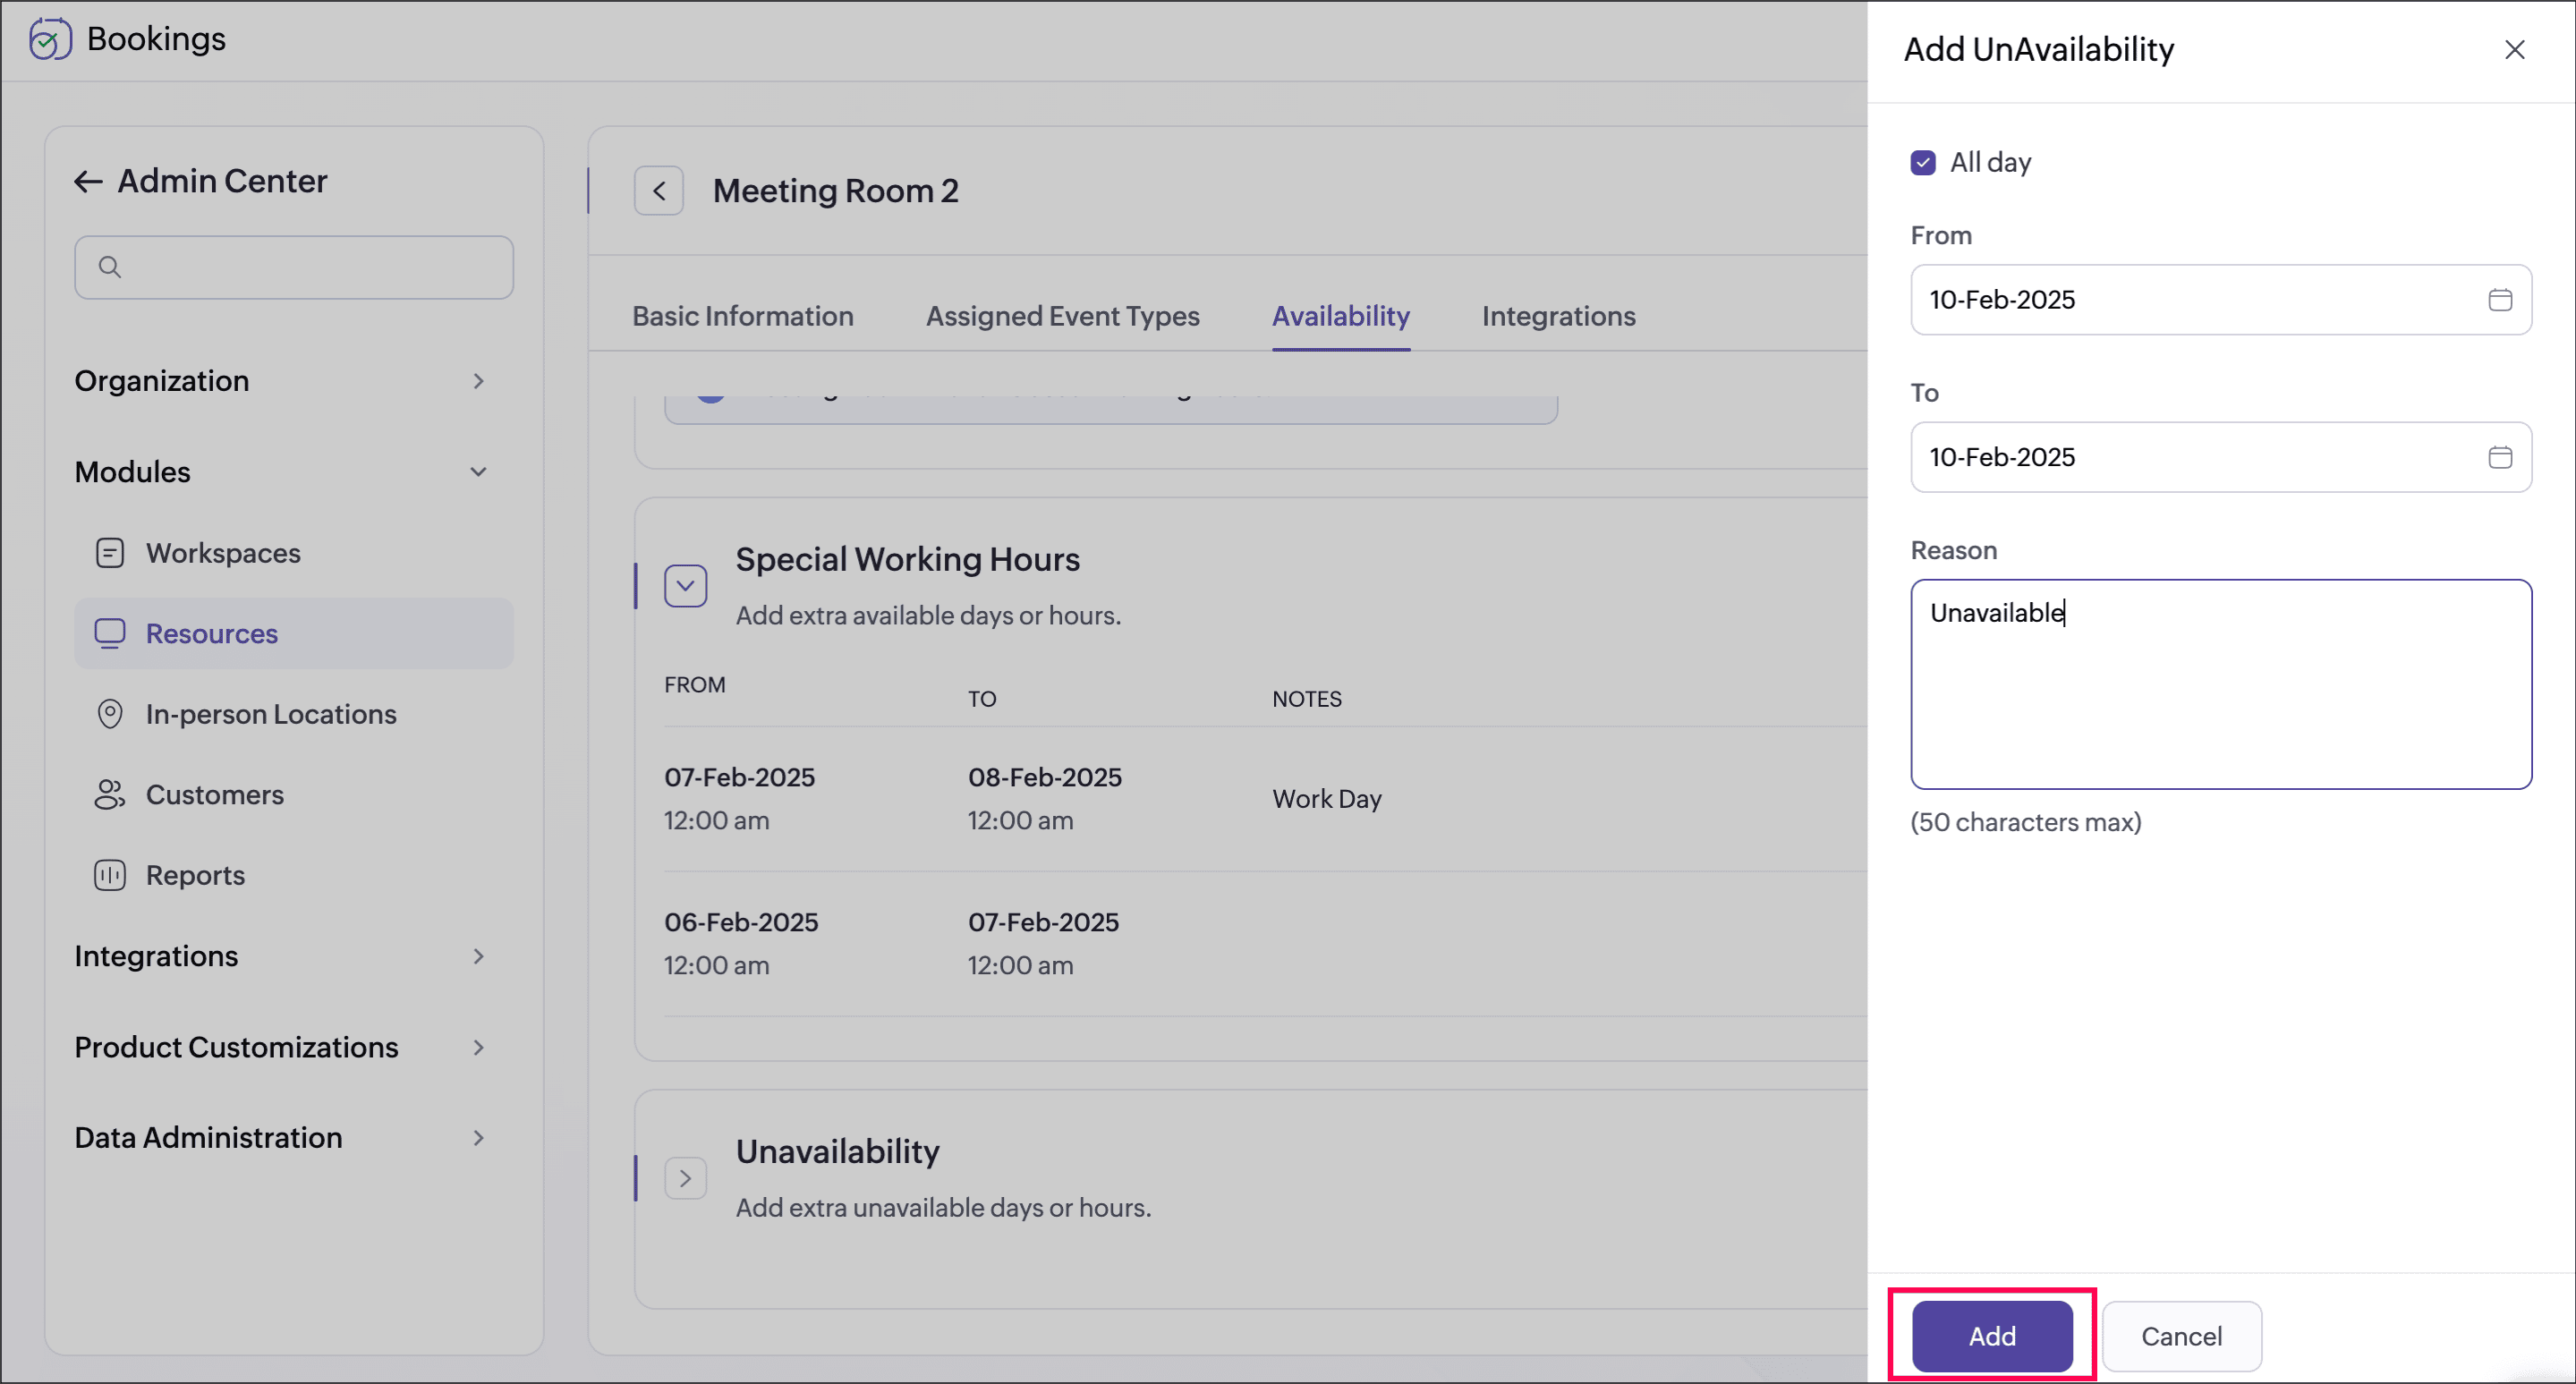
Task: Expand the Unavailability section
Action: [x=686, y=1178]
